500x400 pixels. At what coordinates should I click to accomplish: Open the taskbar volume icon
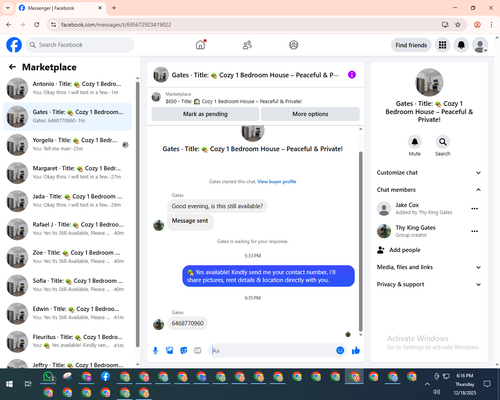click(x=437, y=392)
